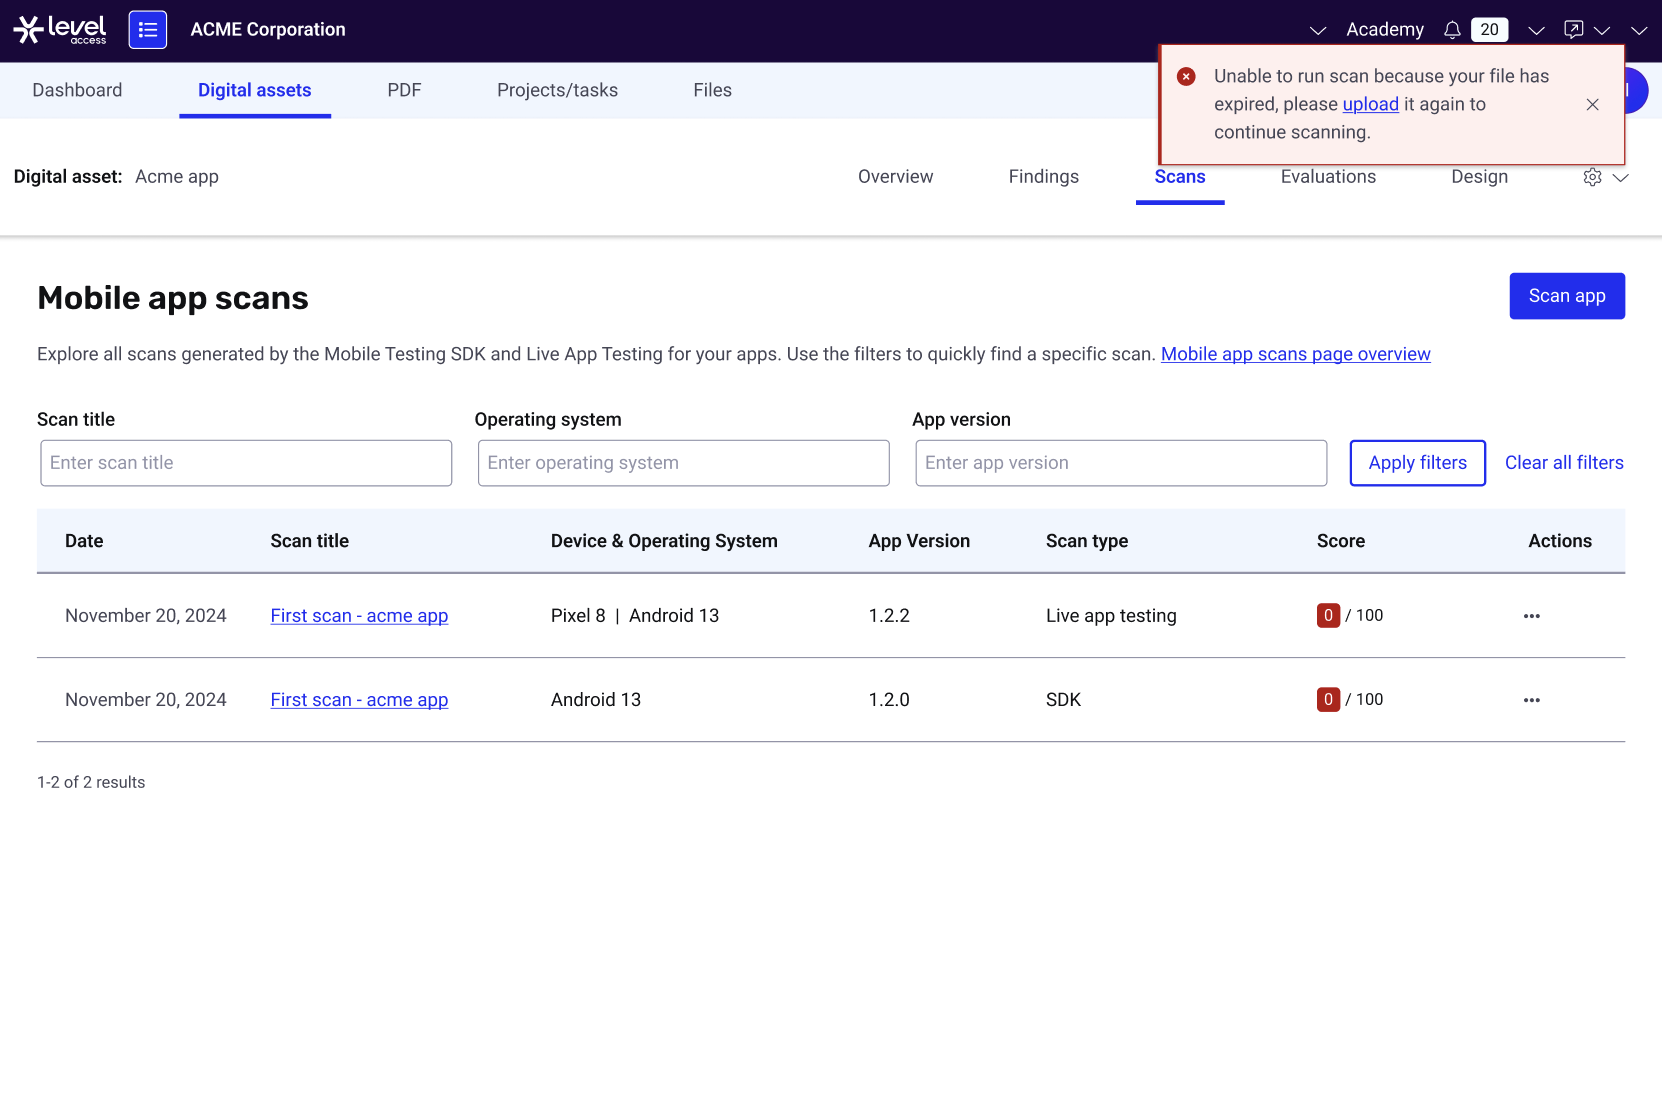The image size is (1662, 1116).
Task: Click the notification count badge 20
Action: pos(1489,30)
